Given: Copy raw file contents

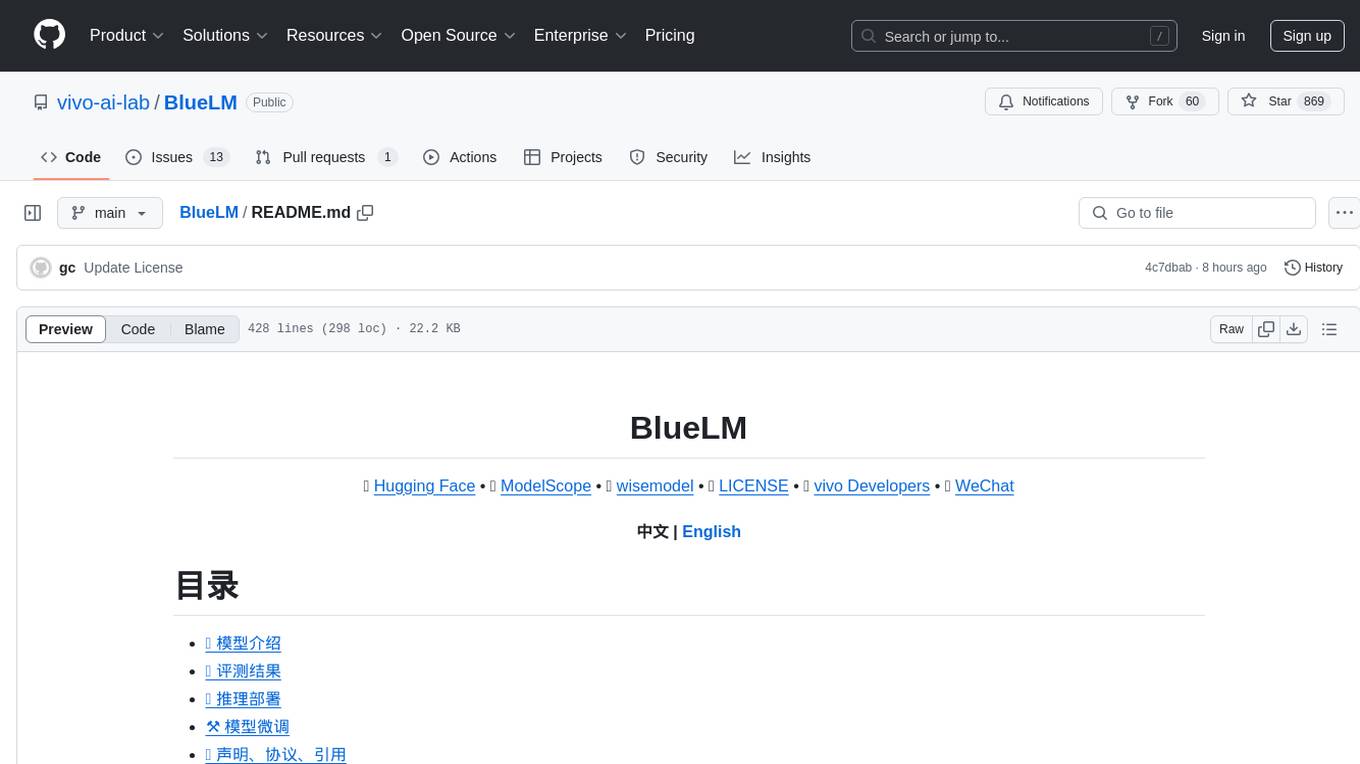Looking at the screenshot, I should click(1266, 329).
